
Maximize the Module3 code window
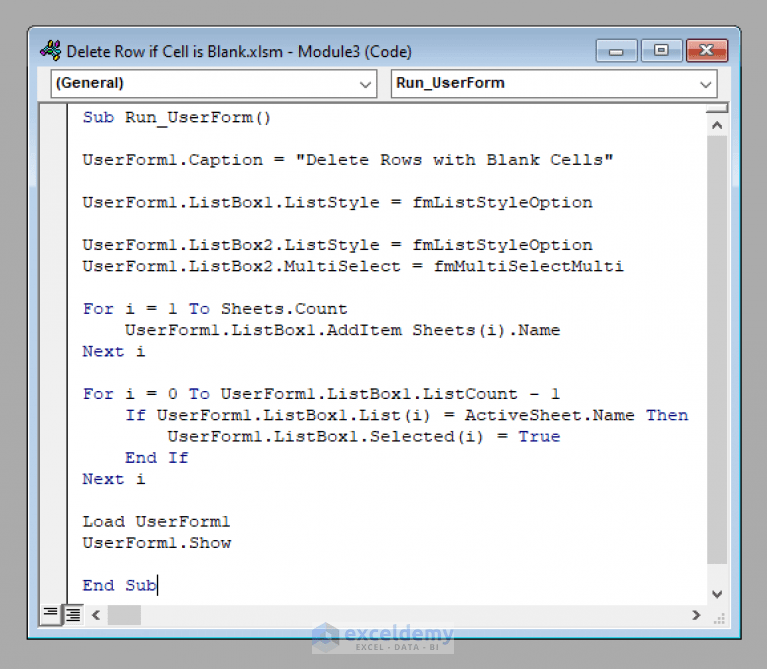(x=661, y=50)
